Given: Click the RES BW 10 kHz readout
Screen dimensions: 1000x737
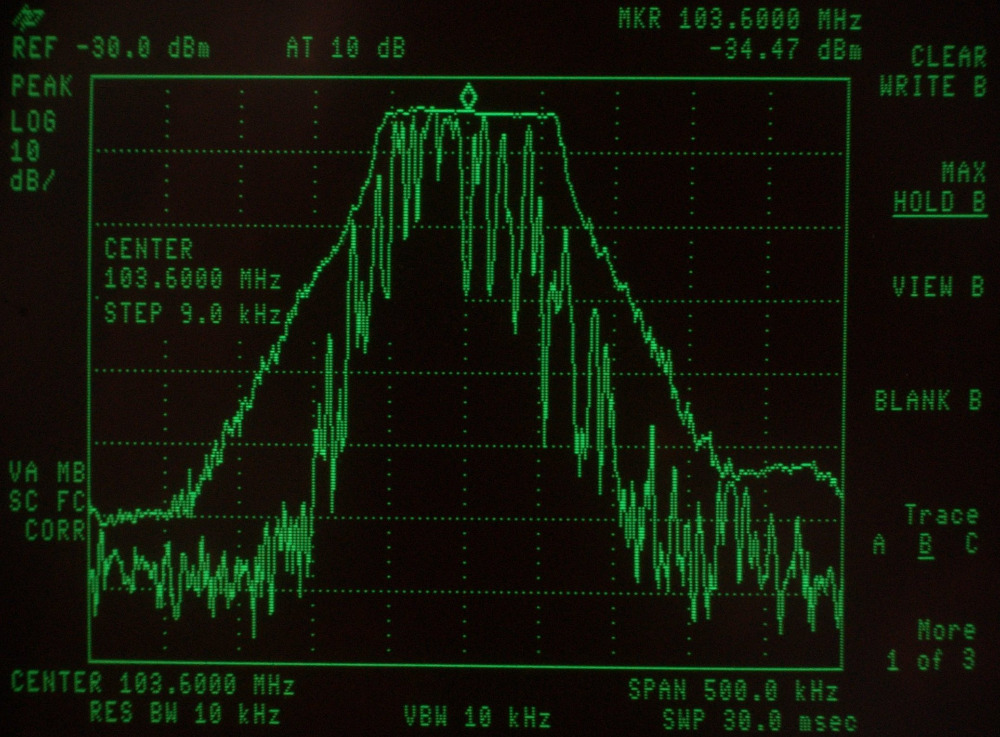Looking at the screenshot, I should [184, 714].
